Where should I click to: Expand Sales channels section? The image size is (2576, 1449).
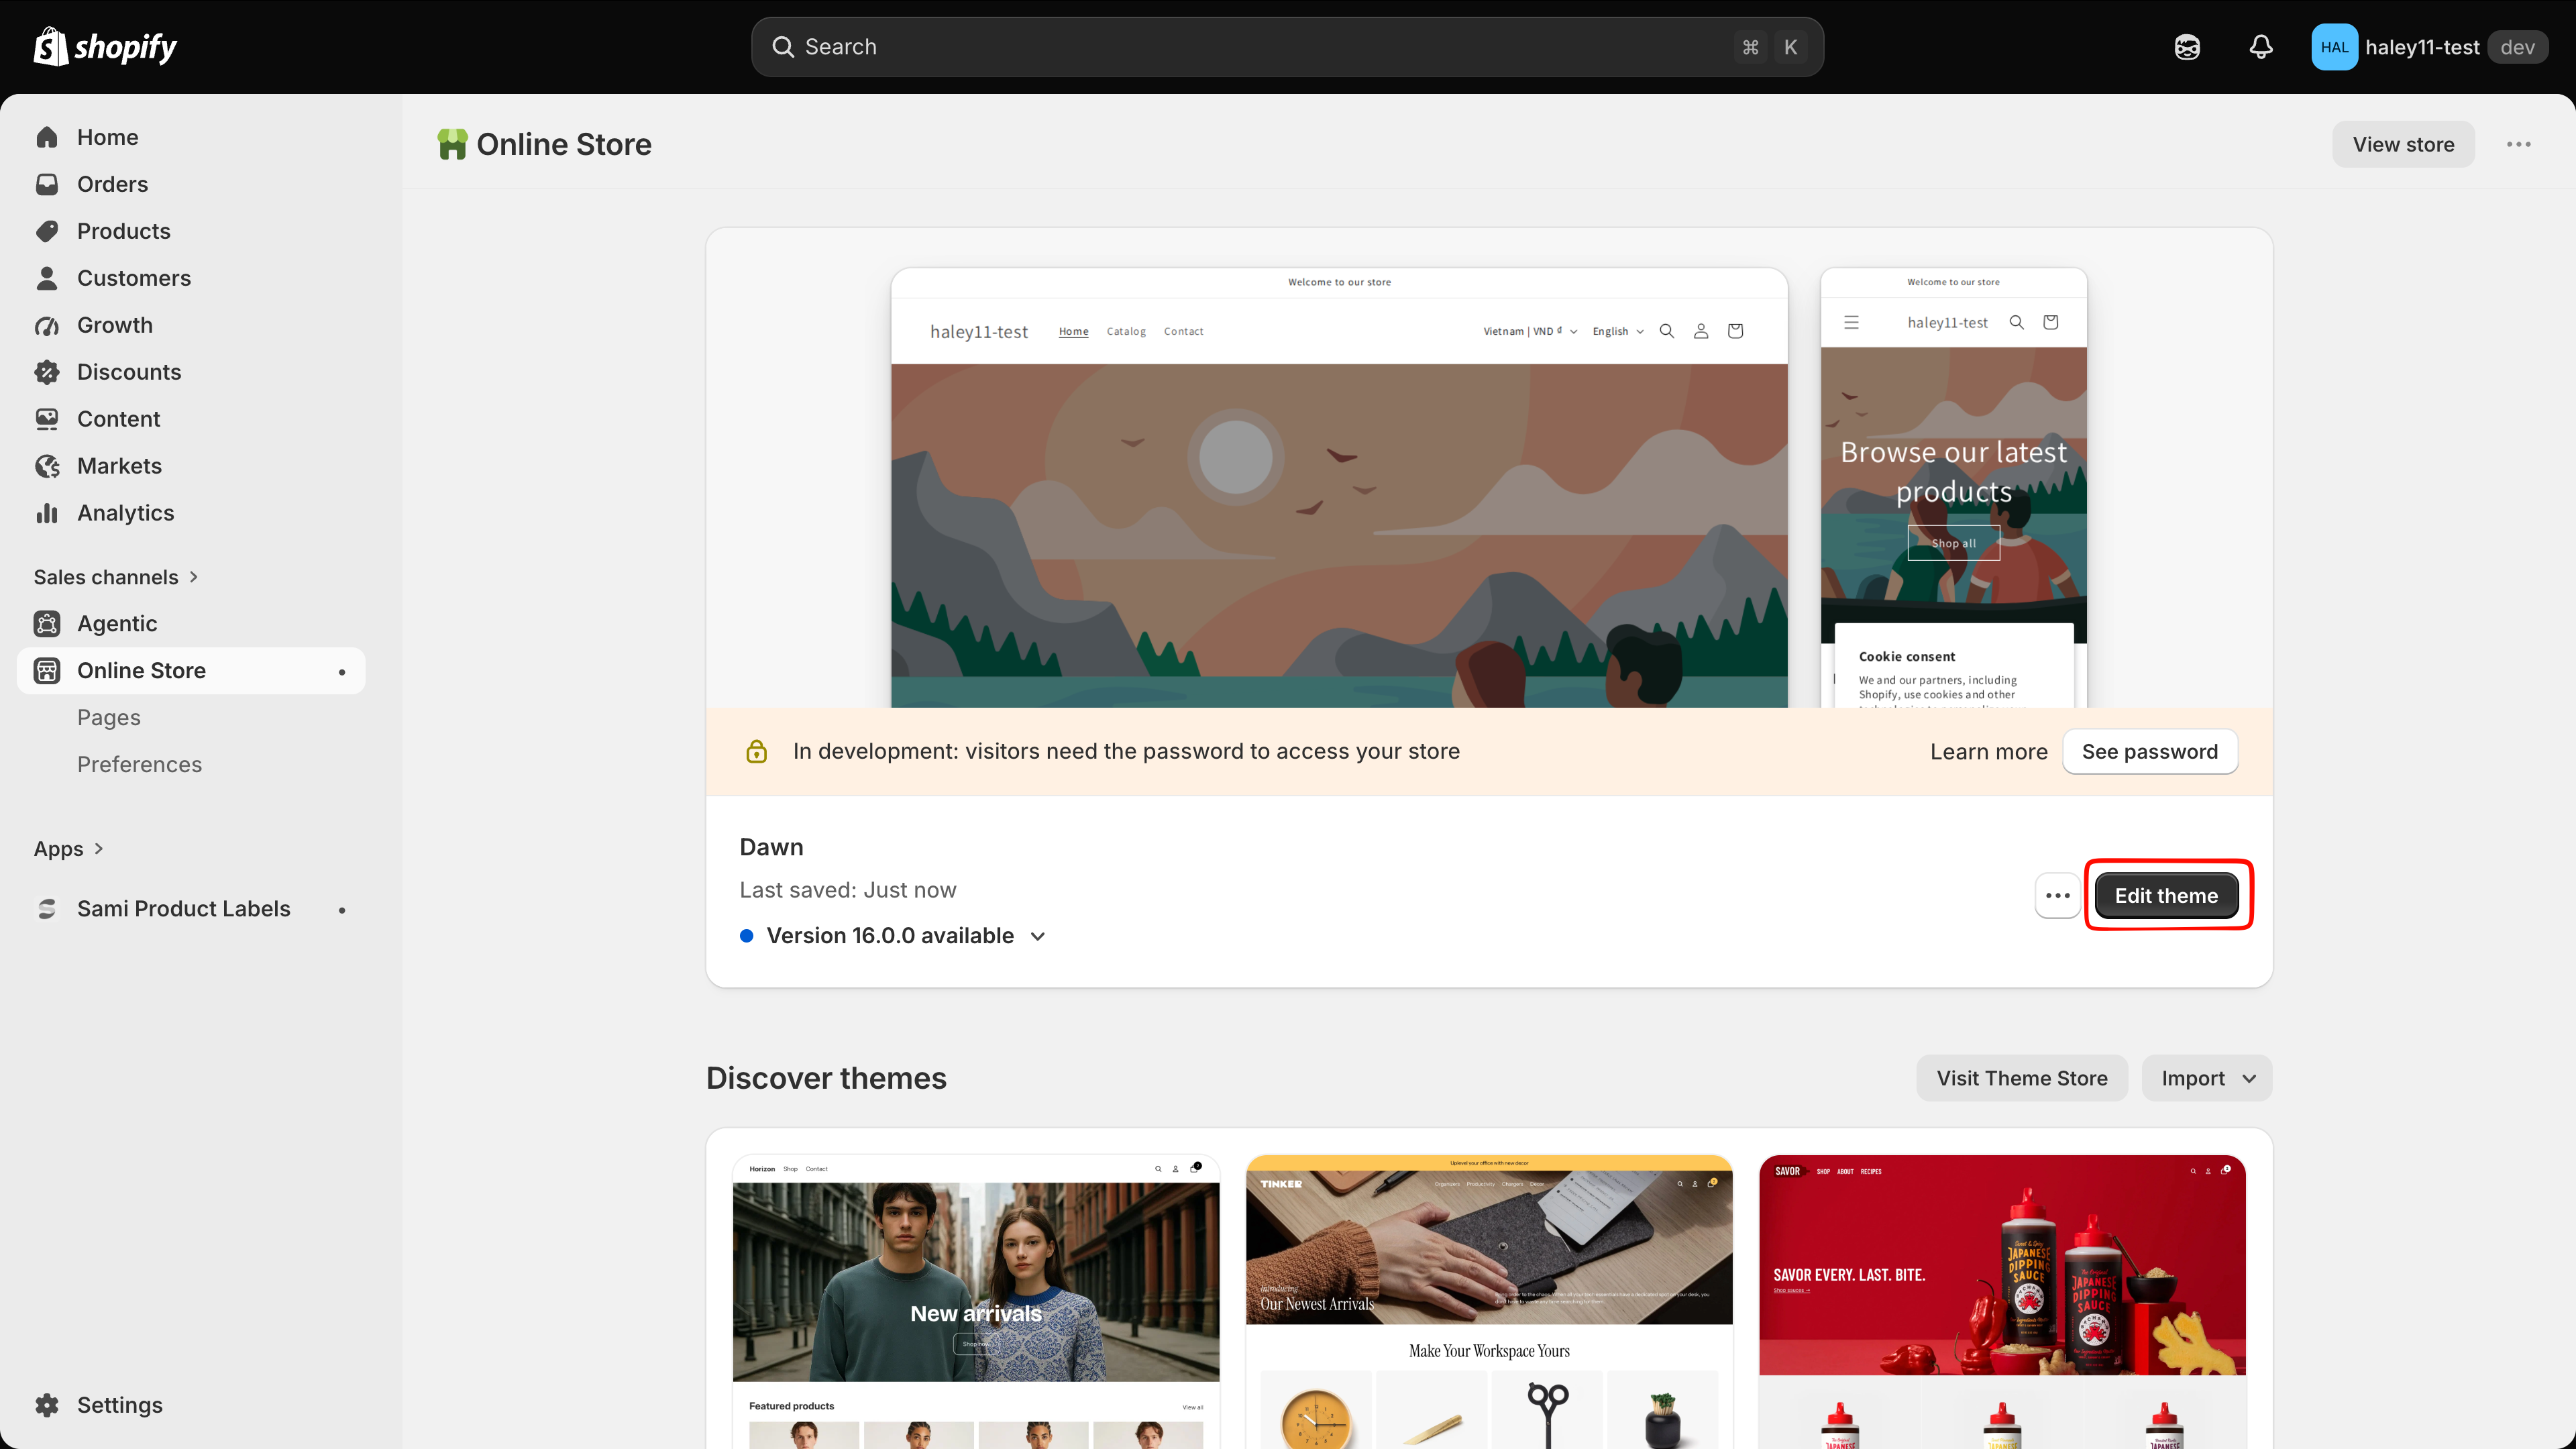tap(116, 577)
